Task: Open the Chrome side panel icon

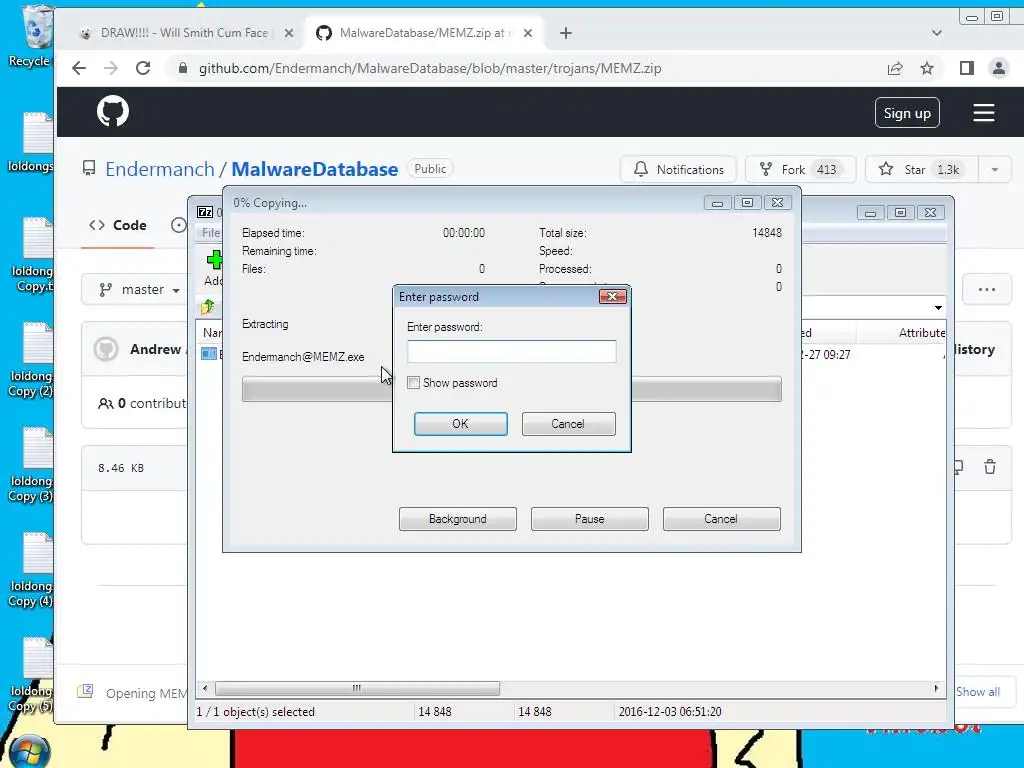Action: point(967,68)
